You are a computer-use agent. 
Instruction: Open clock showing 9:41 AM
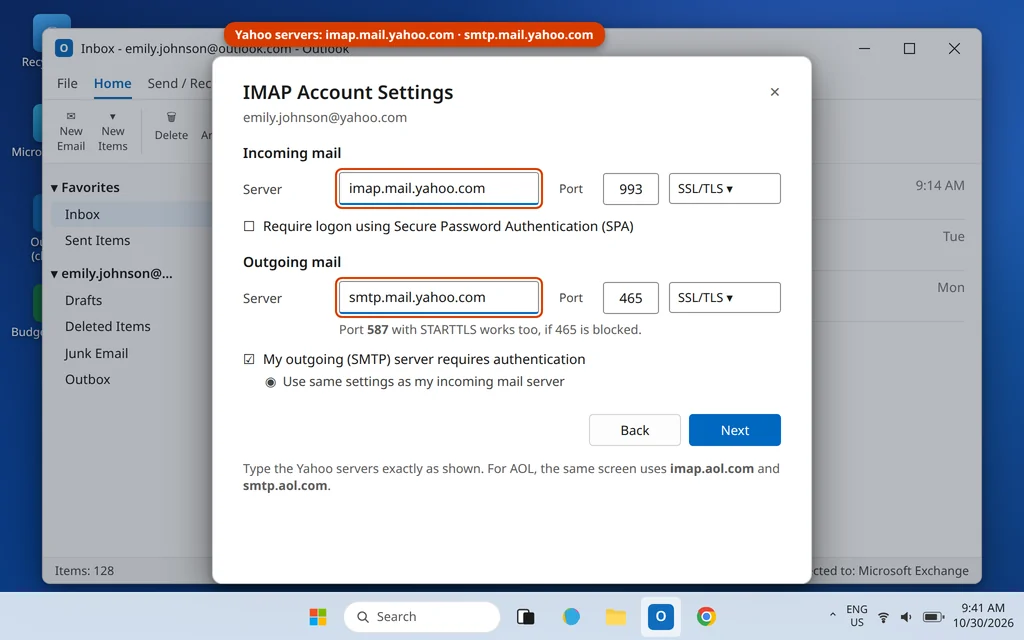(x=982, y=616)
